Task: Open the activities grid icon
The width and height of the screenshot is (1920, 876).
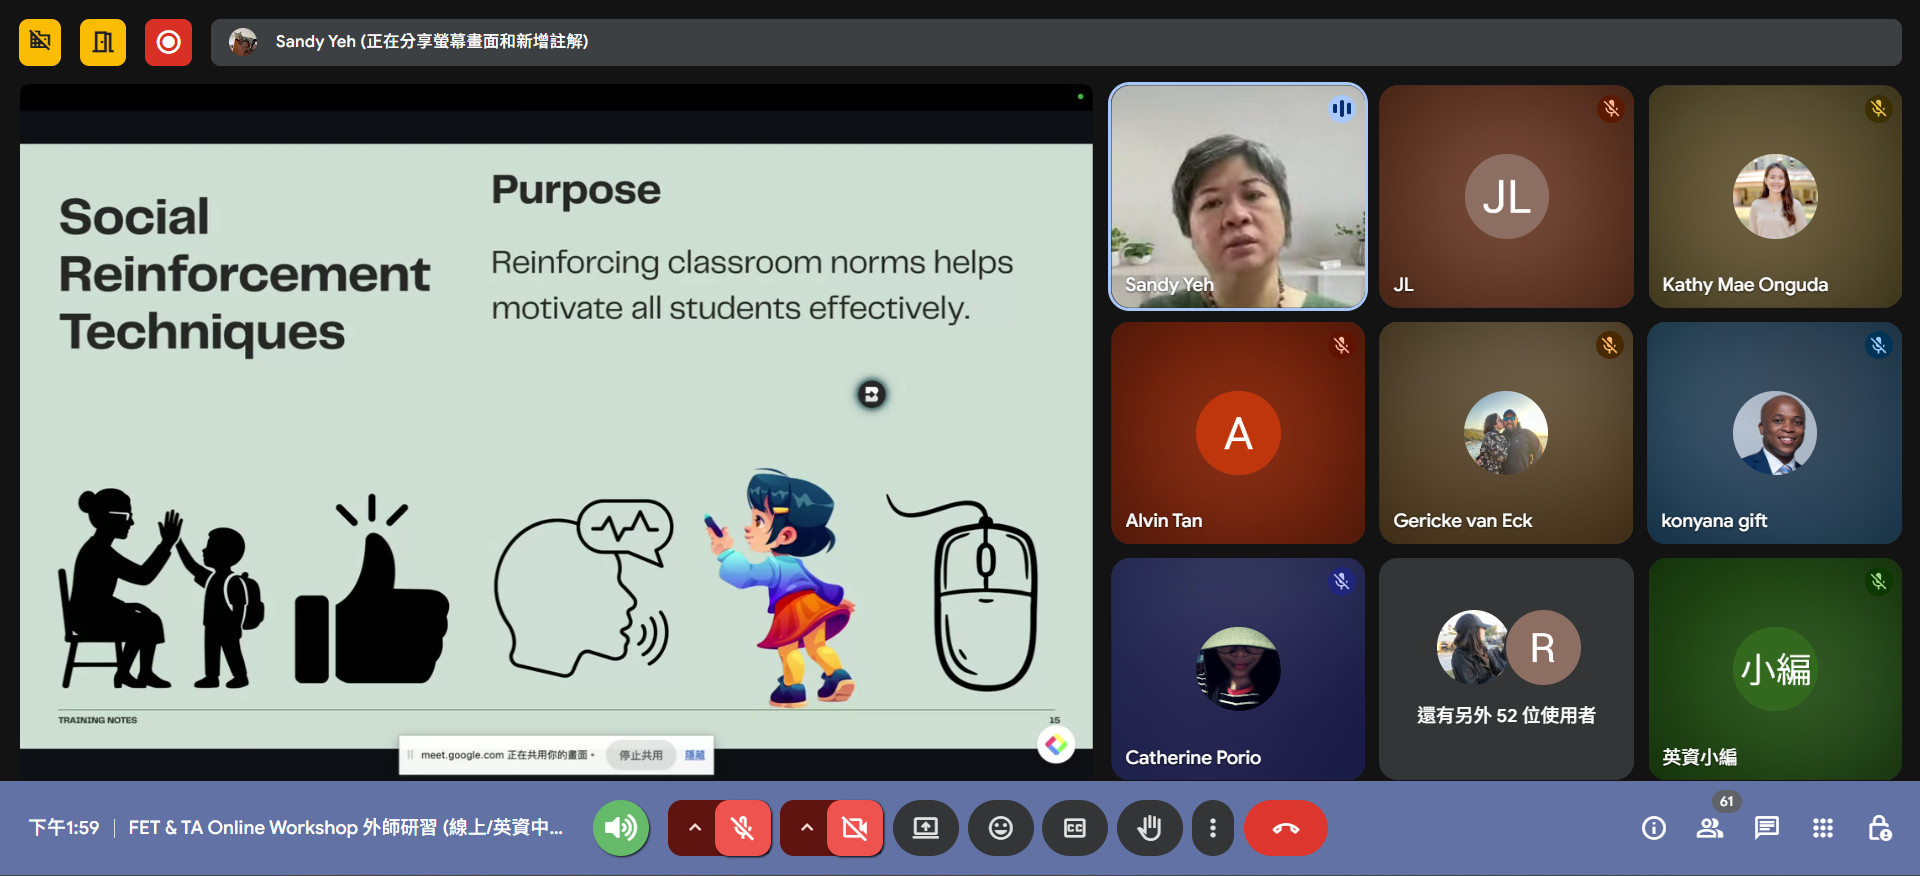Action: [1822, 828]
